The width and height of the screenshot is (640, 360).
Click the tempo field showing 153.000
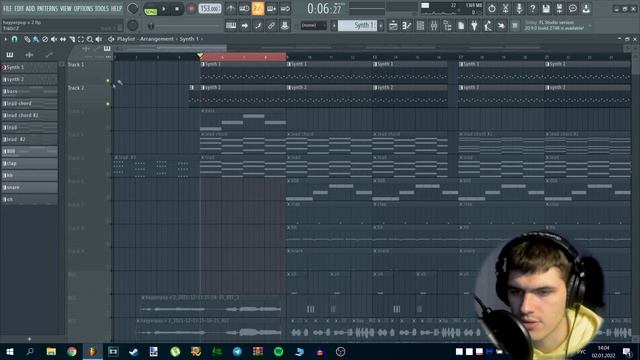click(210, 9)
